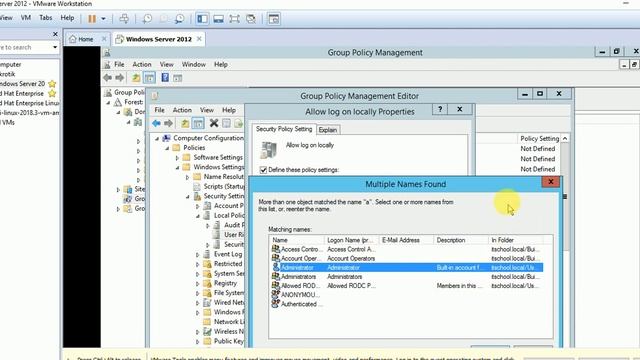
Task: Click back arrow in Group Policy Management toolbar
Action: (108, 78)
